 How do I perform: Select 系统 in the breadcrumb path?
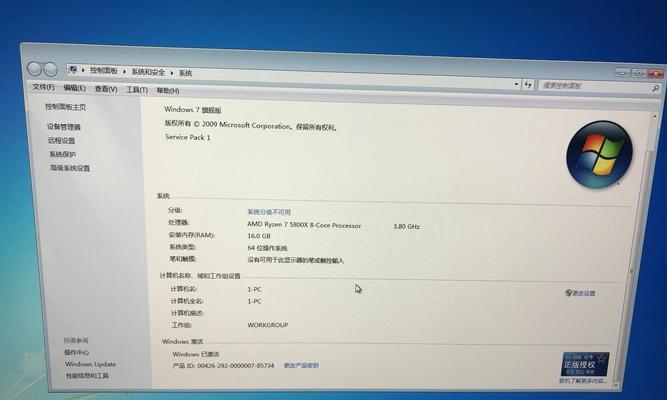(185, 73)
